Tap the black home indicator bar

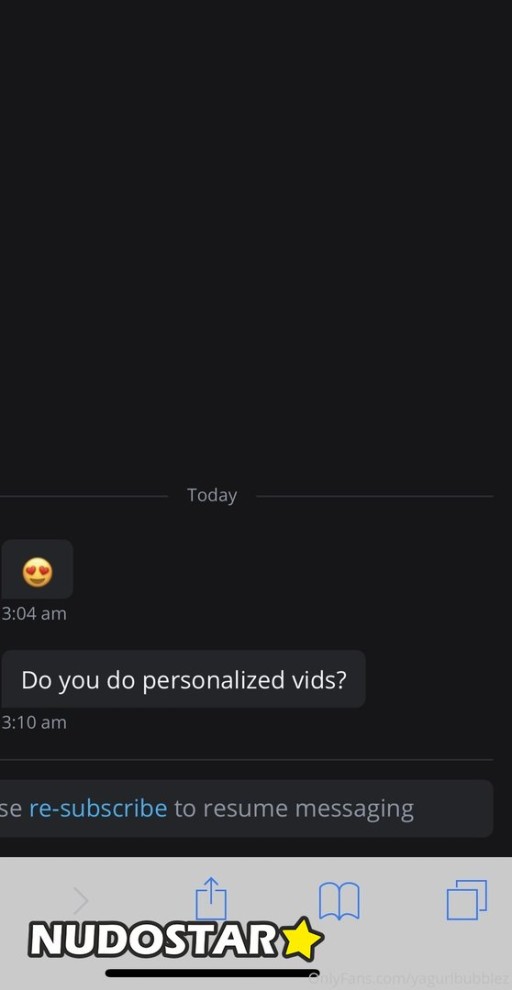(x=212, y=973)
